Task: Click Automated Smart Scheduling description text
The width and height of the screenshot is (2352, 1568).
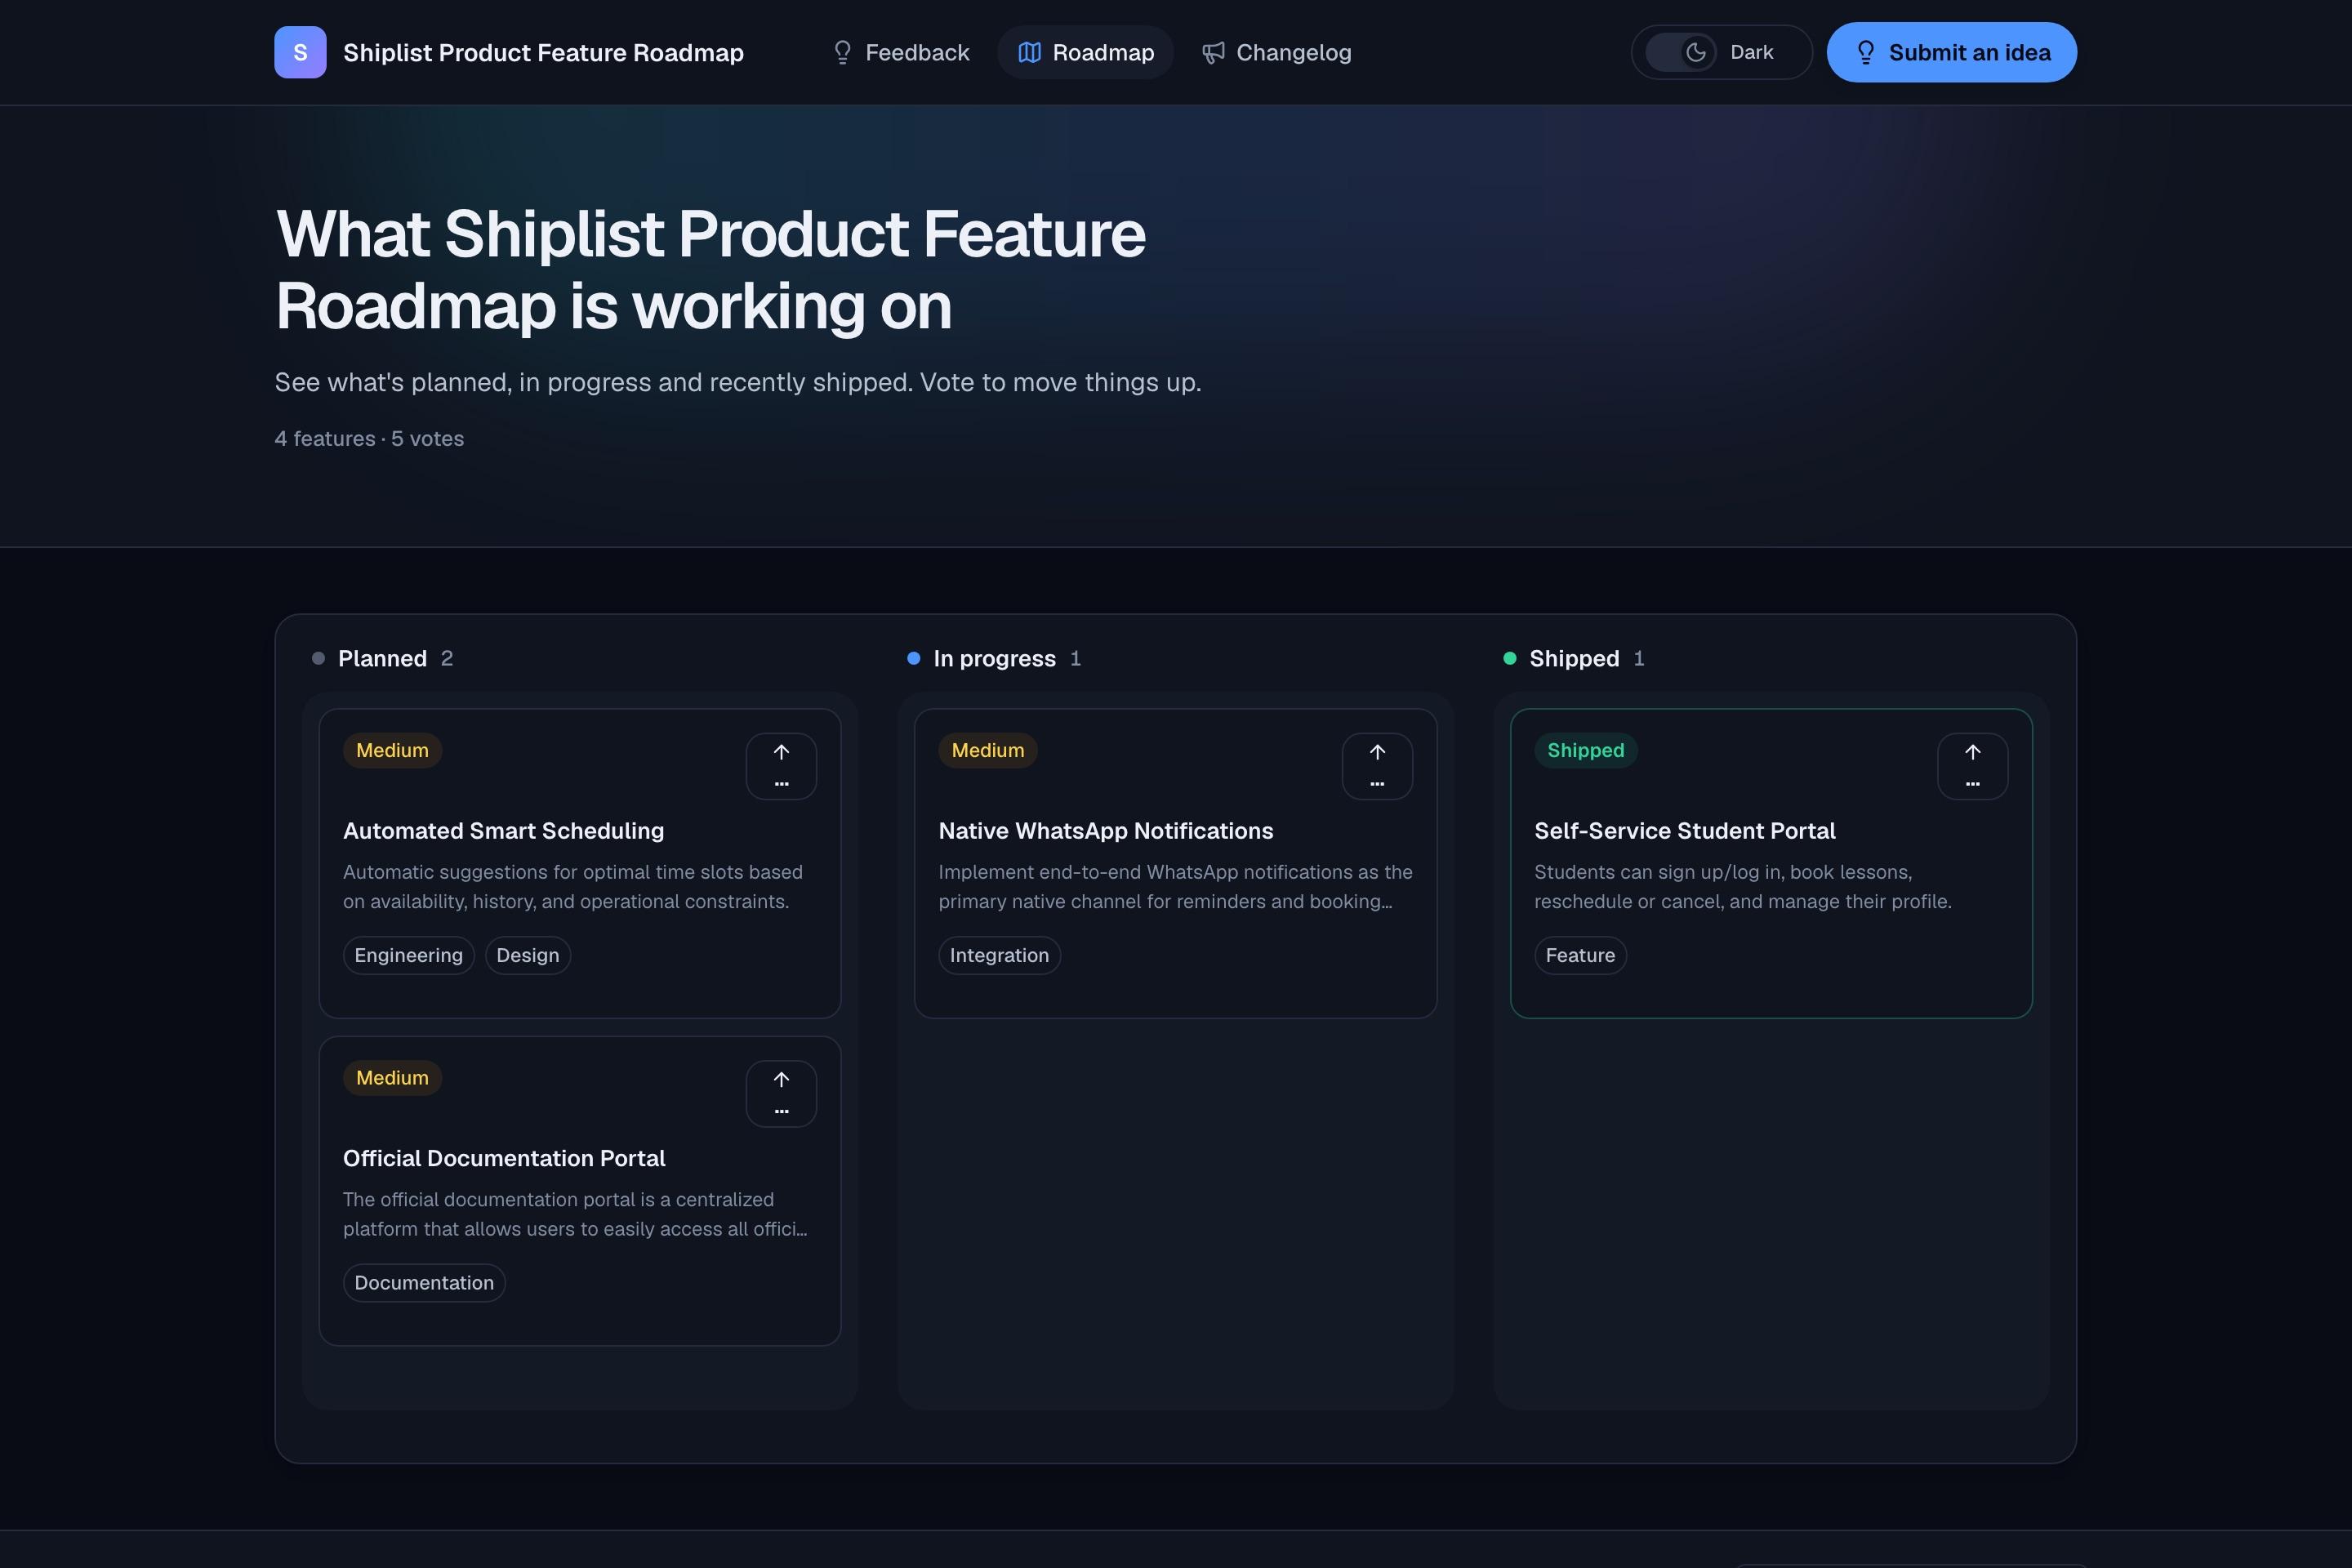Action: 573,886
